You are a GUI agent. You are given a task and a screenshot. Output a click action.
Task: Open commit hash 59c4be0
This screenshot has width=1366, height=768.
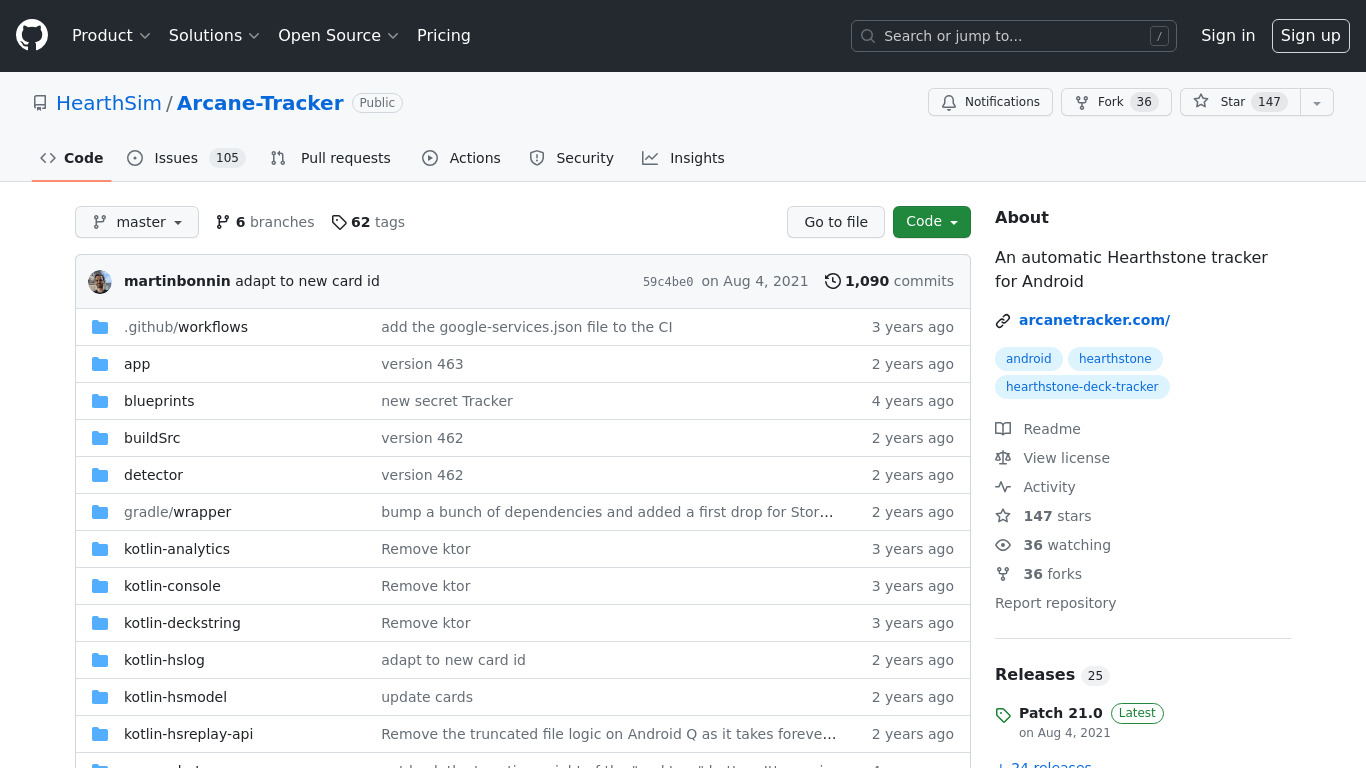point(668,282)
